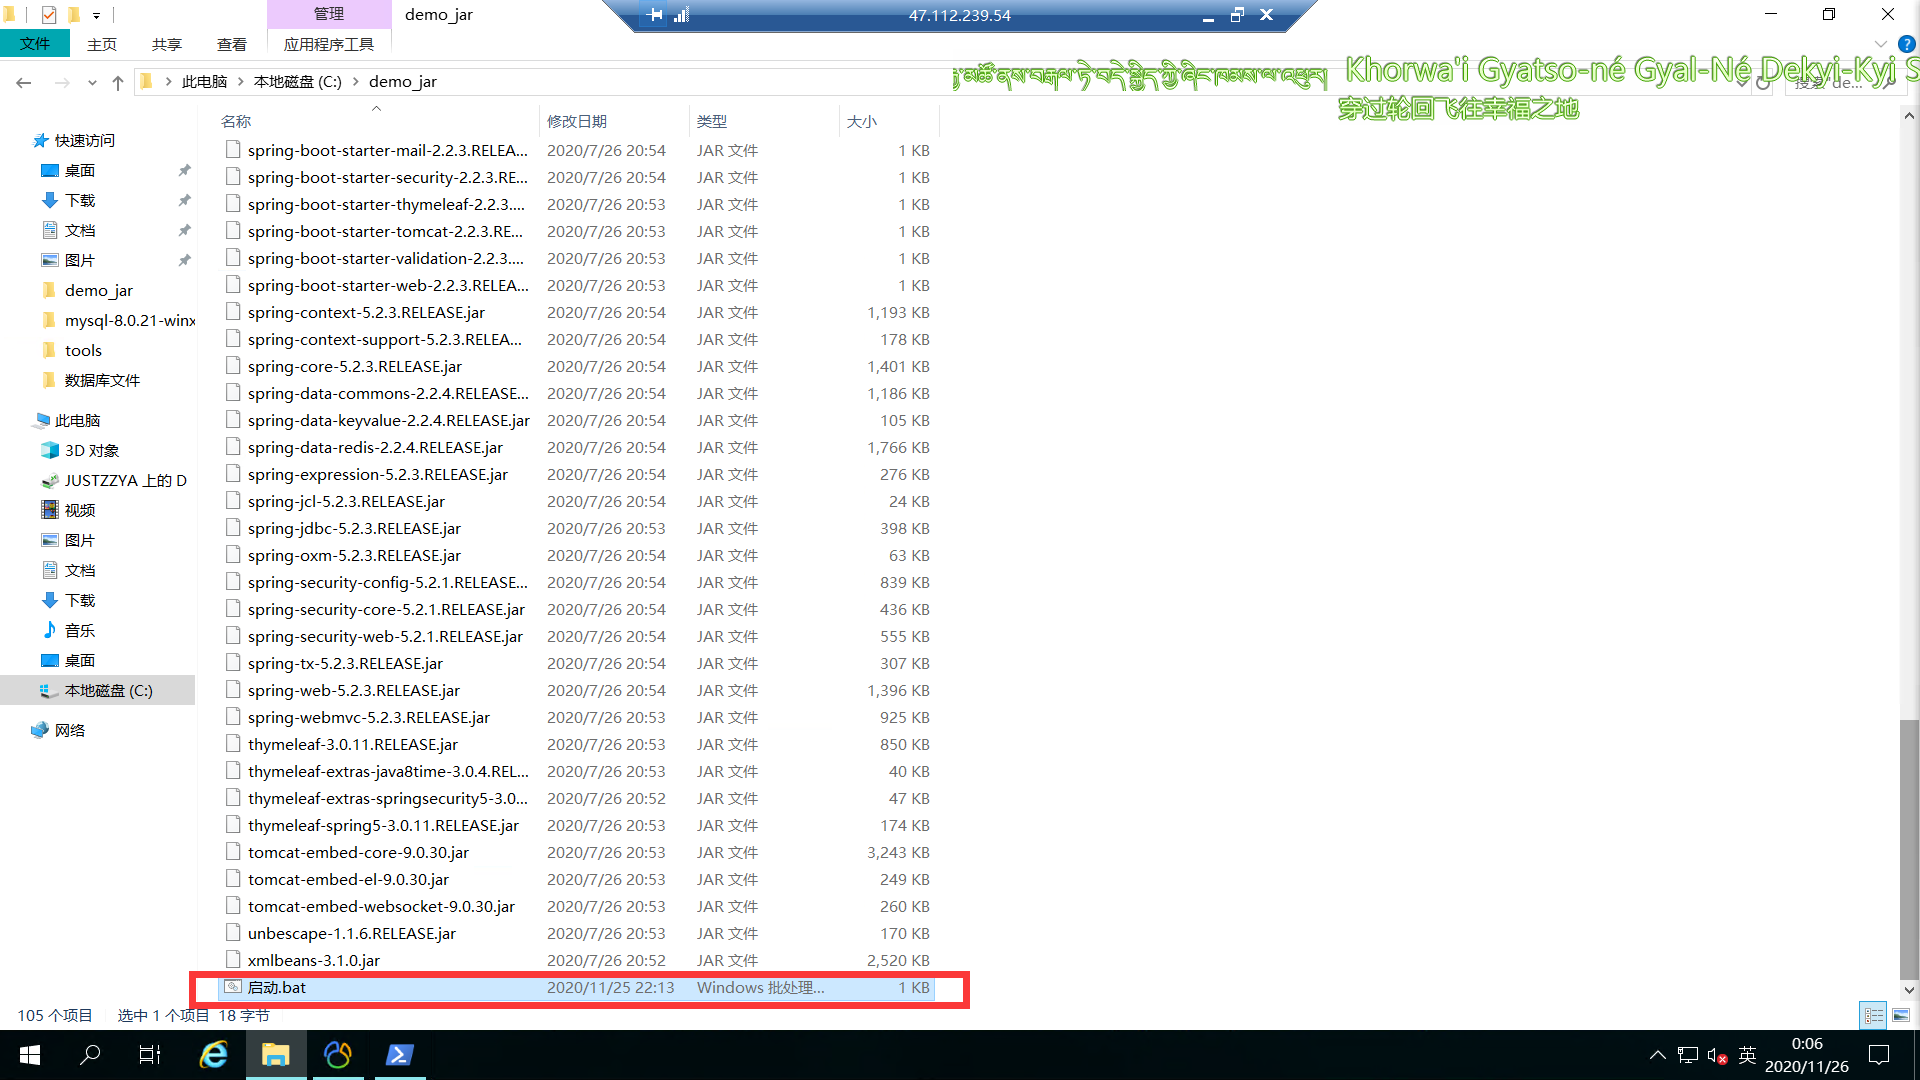Launch Internet Explorer from taskbar
This screenshot has width=1920, height=1080.
(214, 1055)
